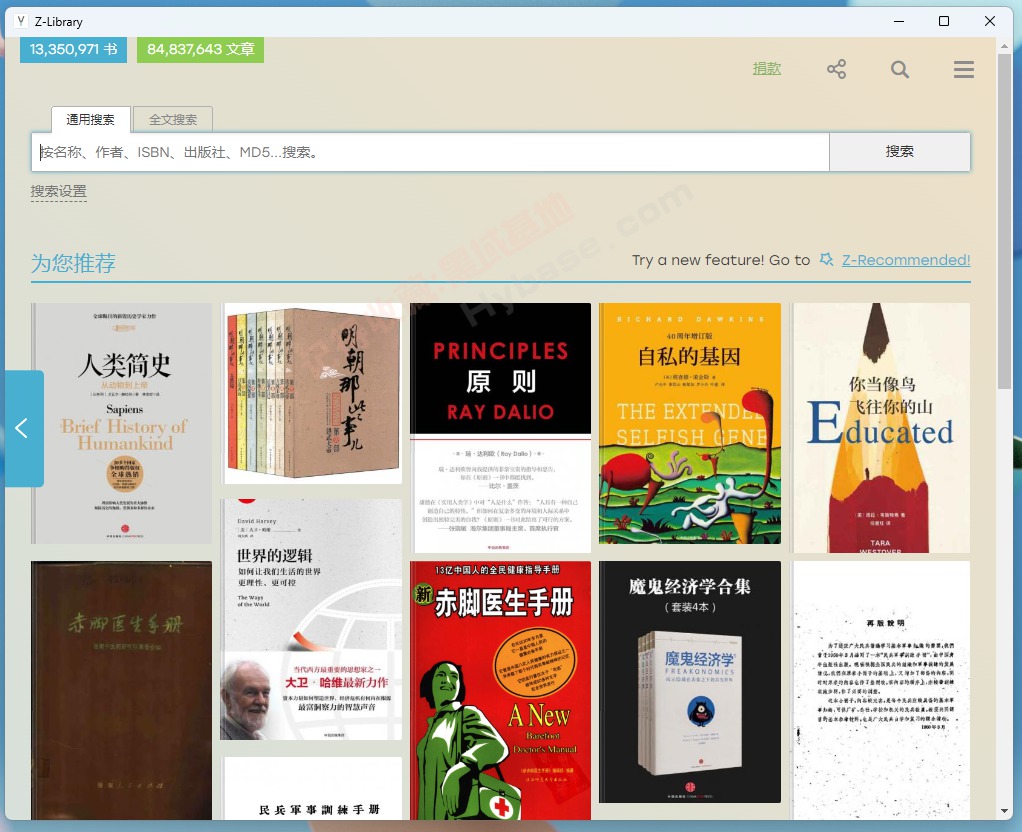This screenshot has width=1022, height=832.
Task: Open the Principles 原则 Ray Dalio cover
Action: coord(501,428)
